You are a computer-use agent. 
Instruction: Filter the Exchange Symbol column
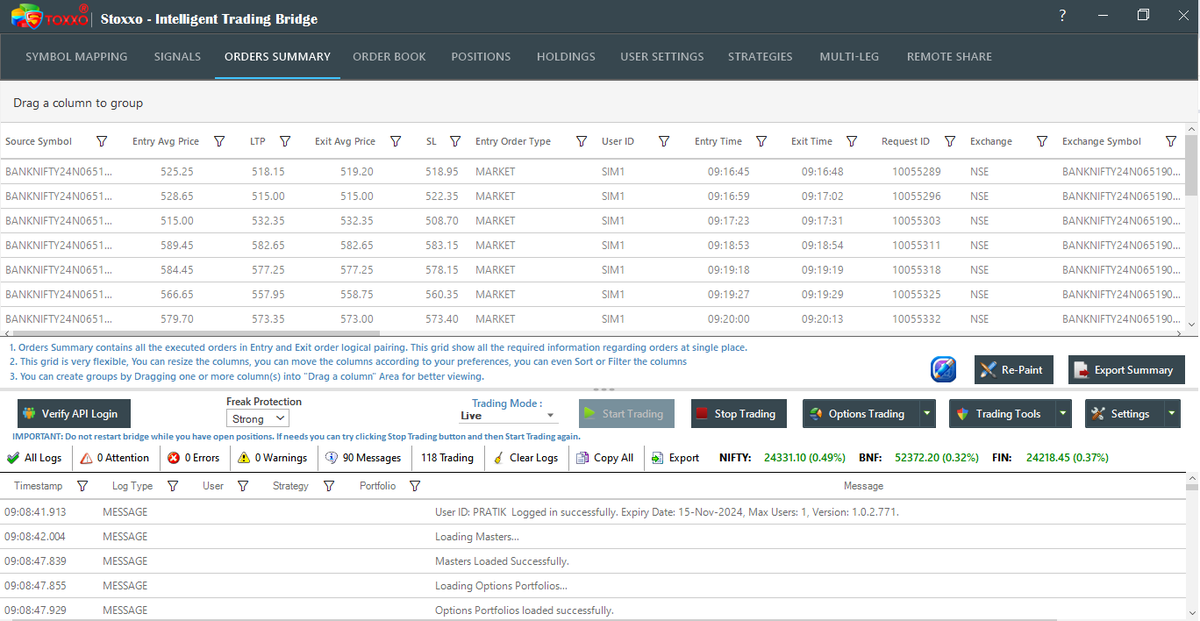(x=1171, y=142)
